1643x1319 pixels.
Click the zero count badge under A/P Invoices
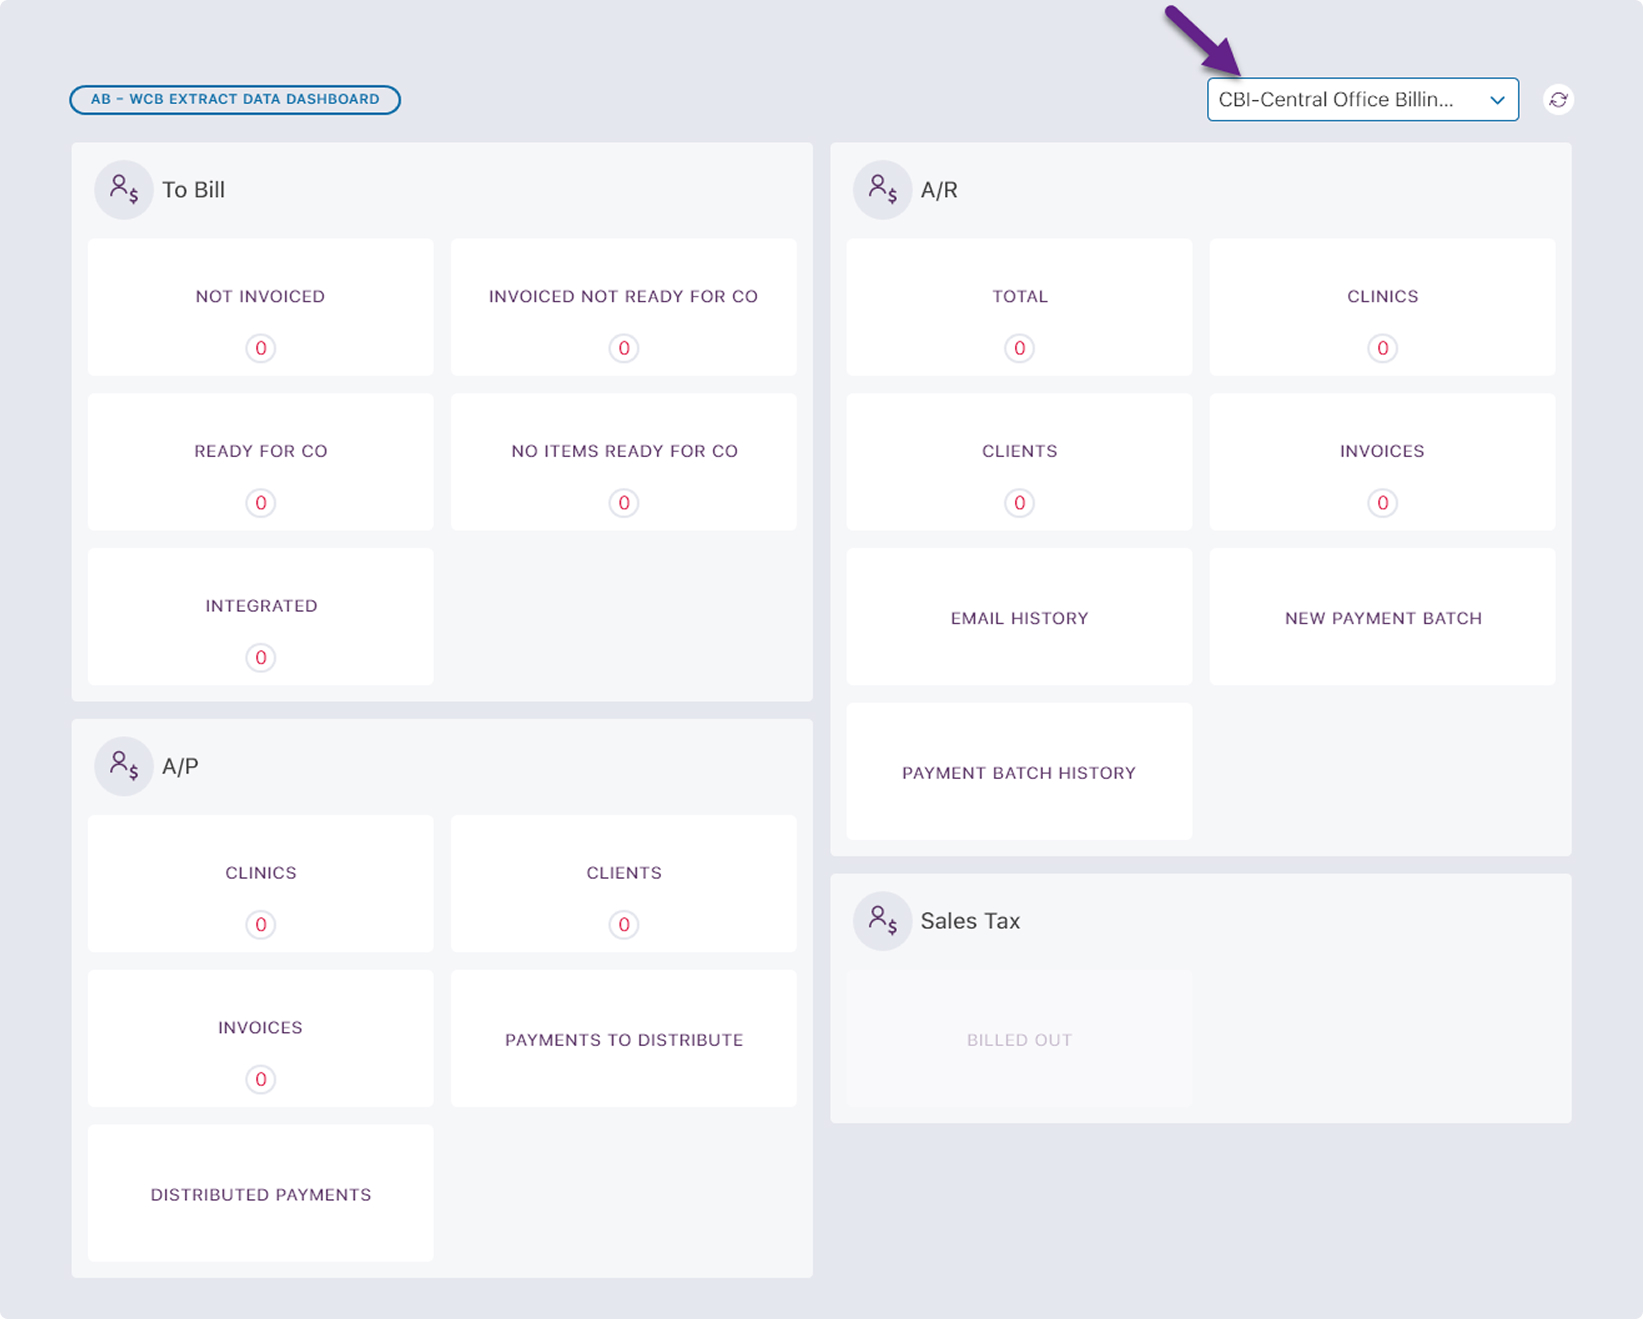coord(260,1079)
